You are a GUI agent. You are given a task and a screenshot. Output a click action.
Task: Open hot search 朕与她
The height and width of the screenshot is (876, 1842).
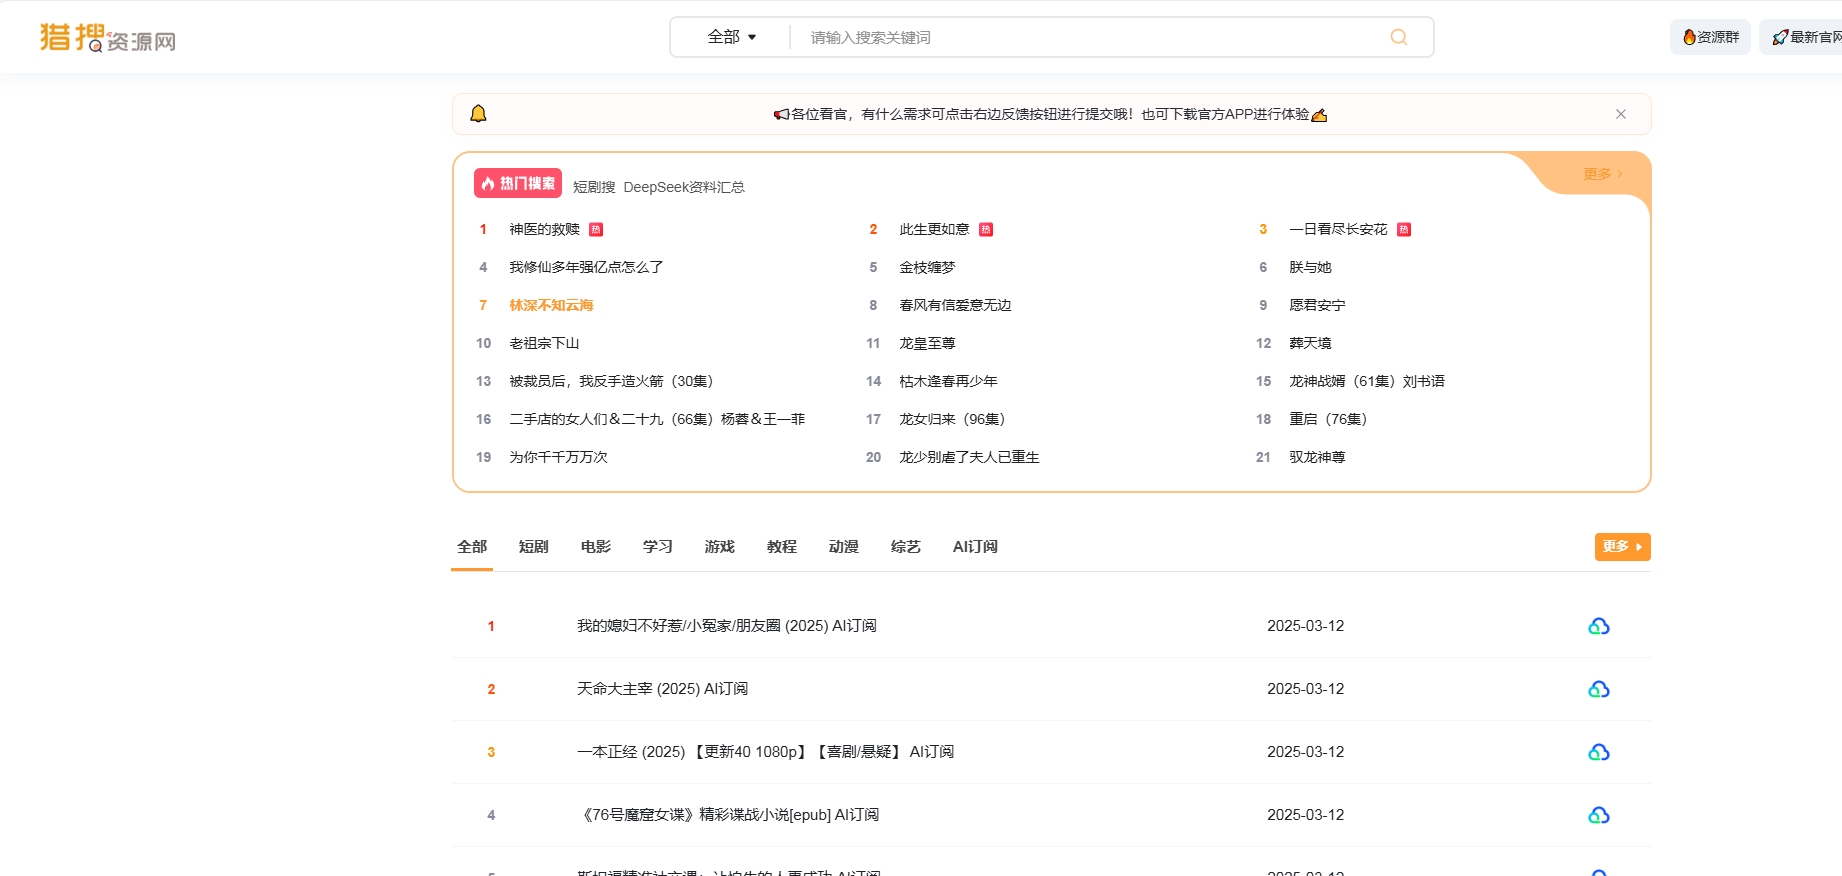(x=1310, y=267)
